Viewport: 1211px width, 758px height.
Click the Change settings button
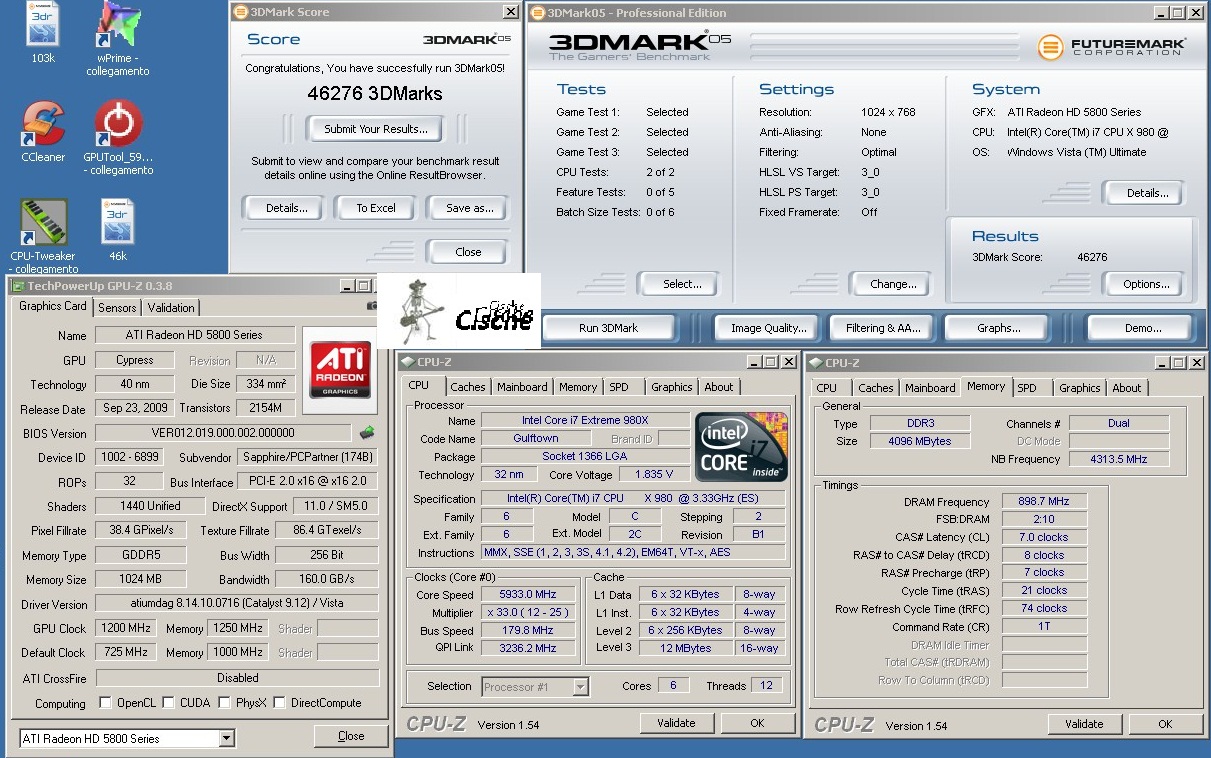click(x=893, y=284)
